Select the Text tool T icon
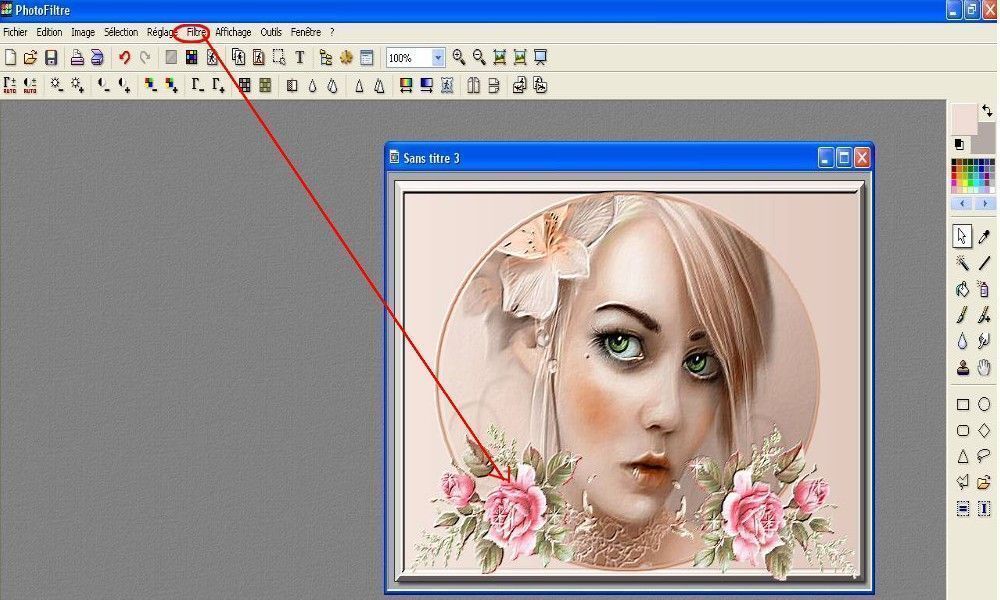This screenshot has width=1000, height=600. coord(299,57)
